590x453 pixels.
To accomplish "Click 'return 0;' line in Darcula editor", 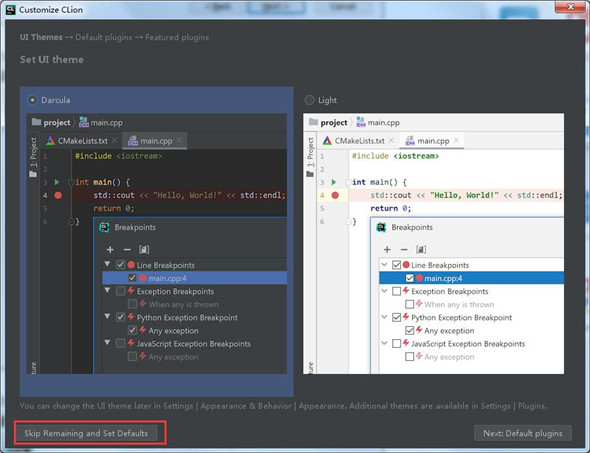I will point(114,208).
